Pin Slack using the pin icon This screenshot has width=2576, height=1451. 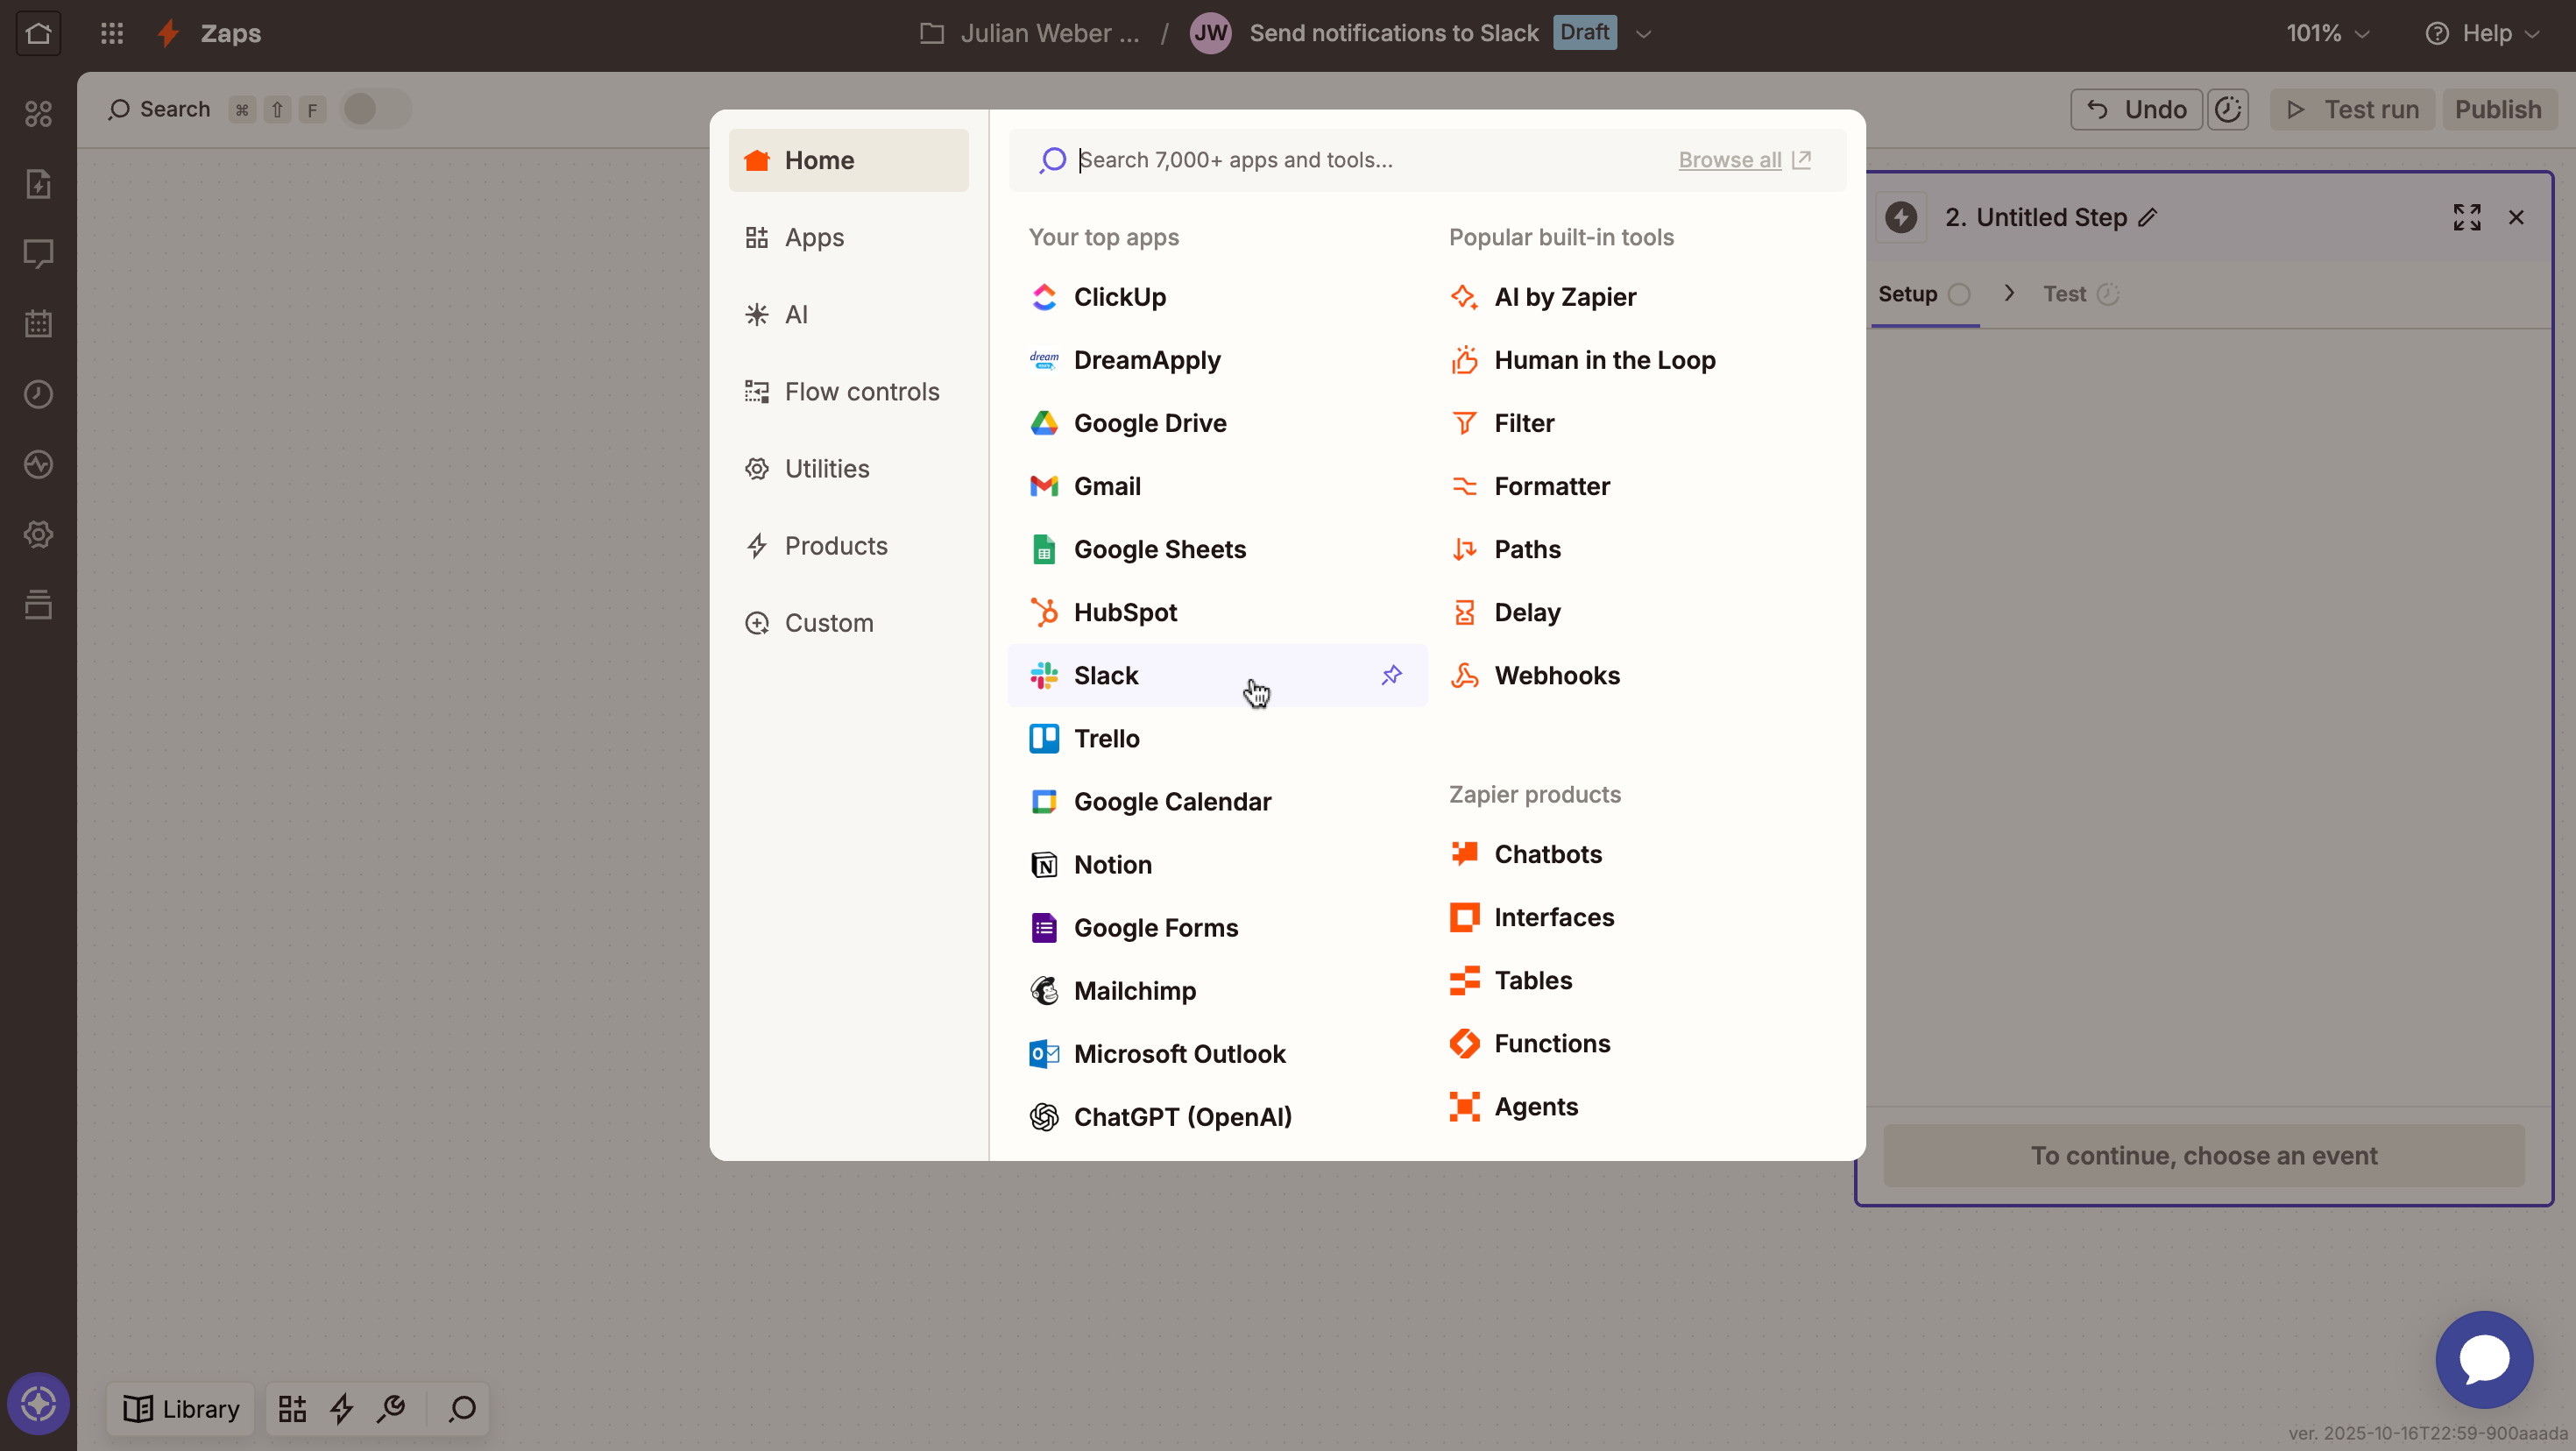coord(1391,675)
